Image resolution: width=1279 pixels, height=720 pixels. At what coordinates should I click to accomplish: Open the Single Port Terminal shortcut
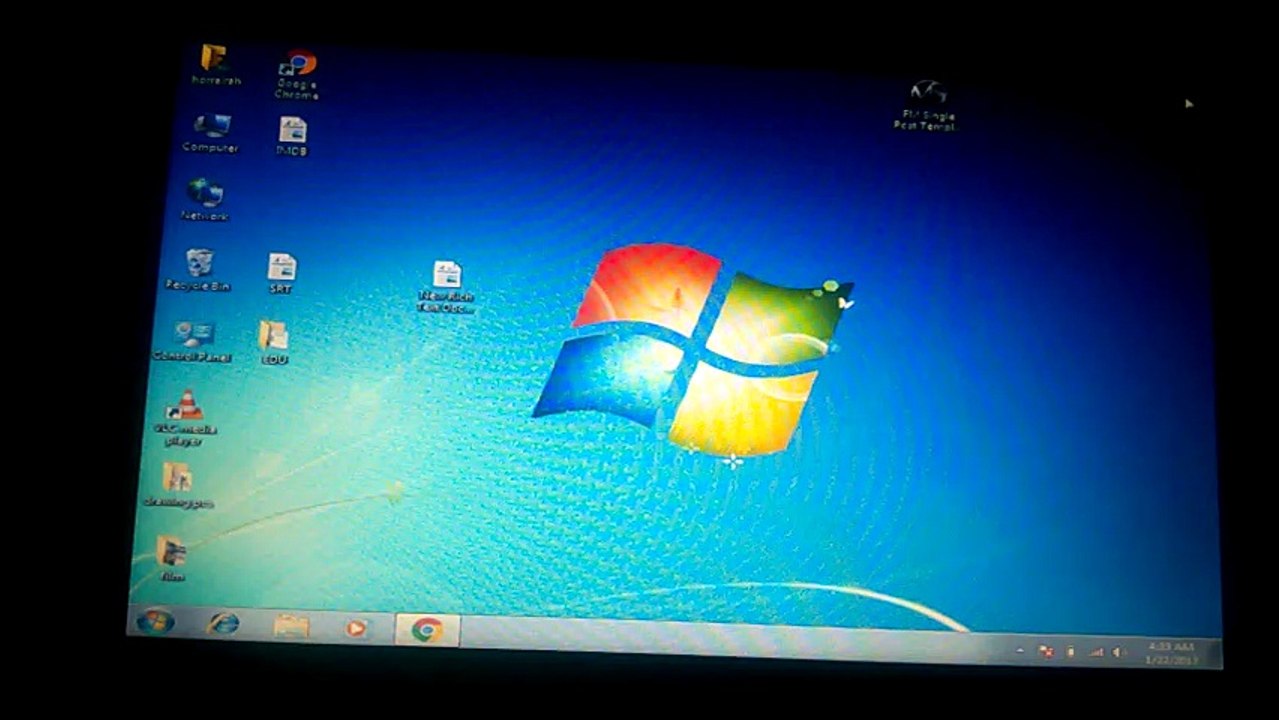point(926,105)
